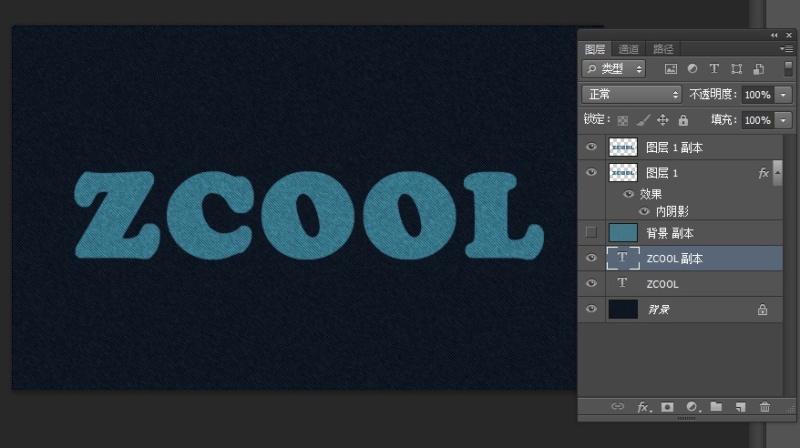
Task: Hide the 背景 layer
Action: coord(591,309)
